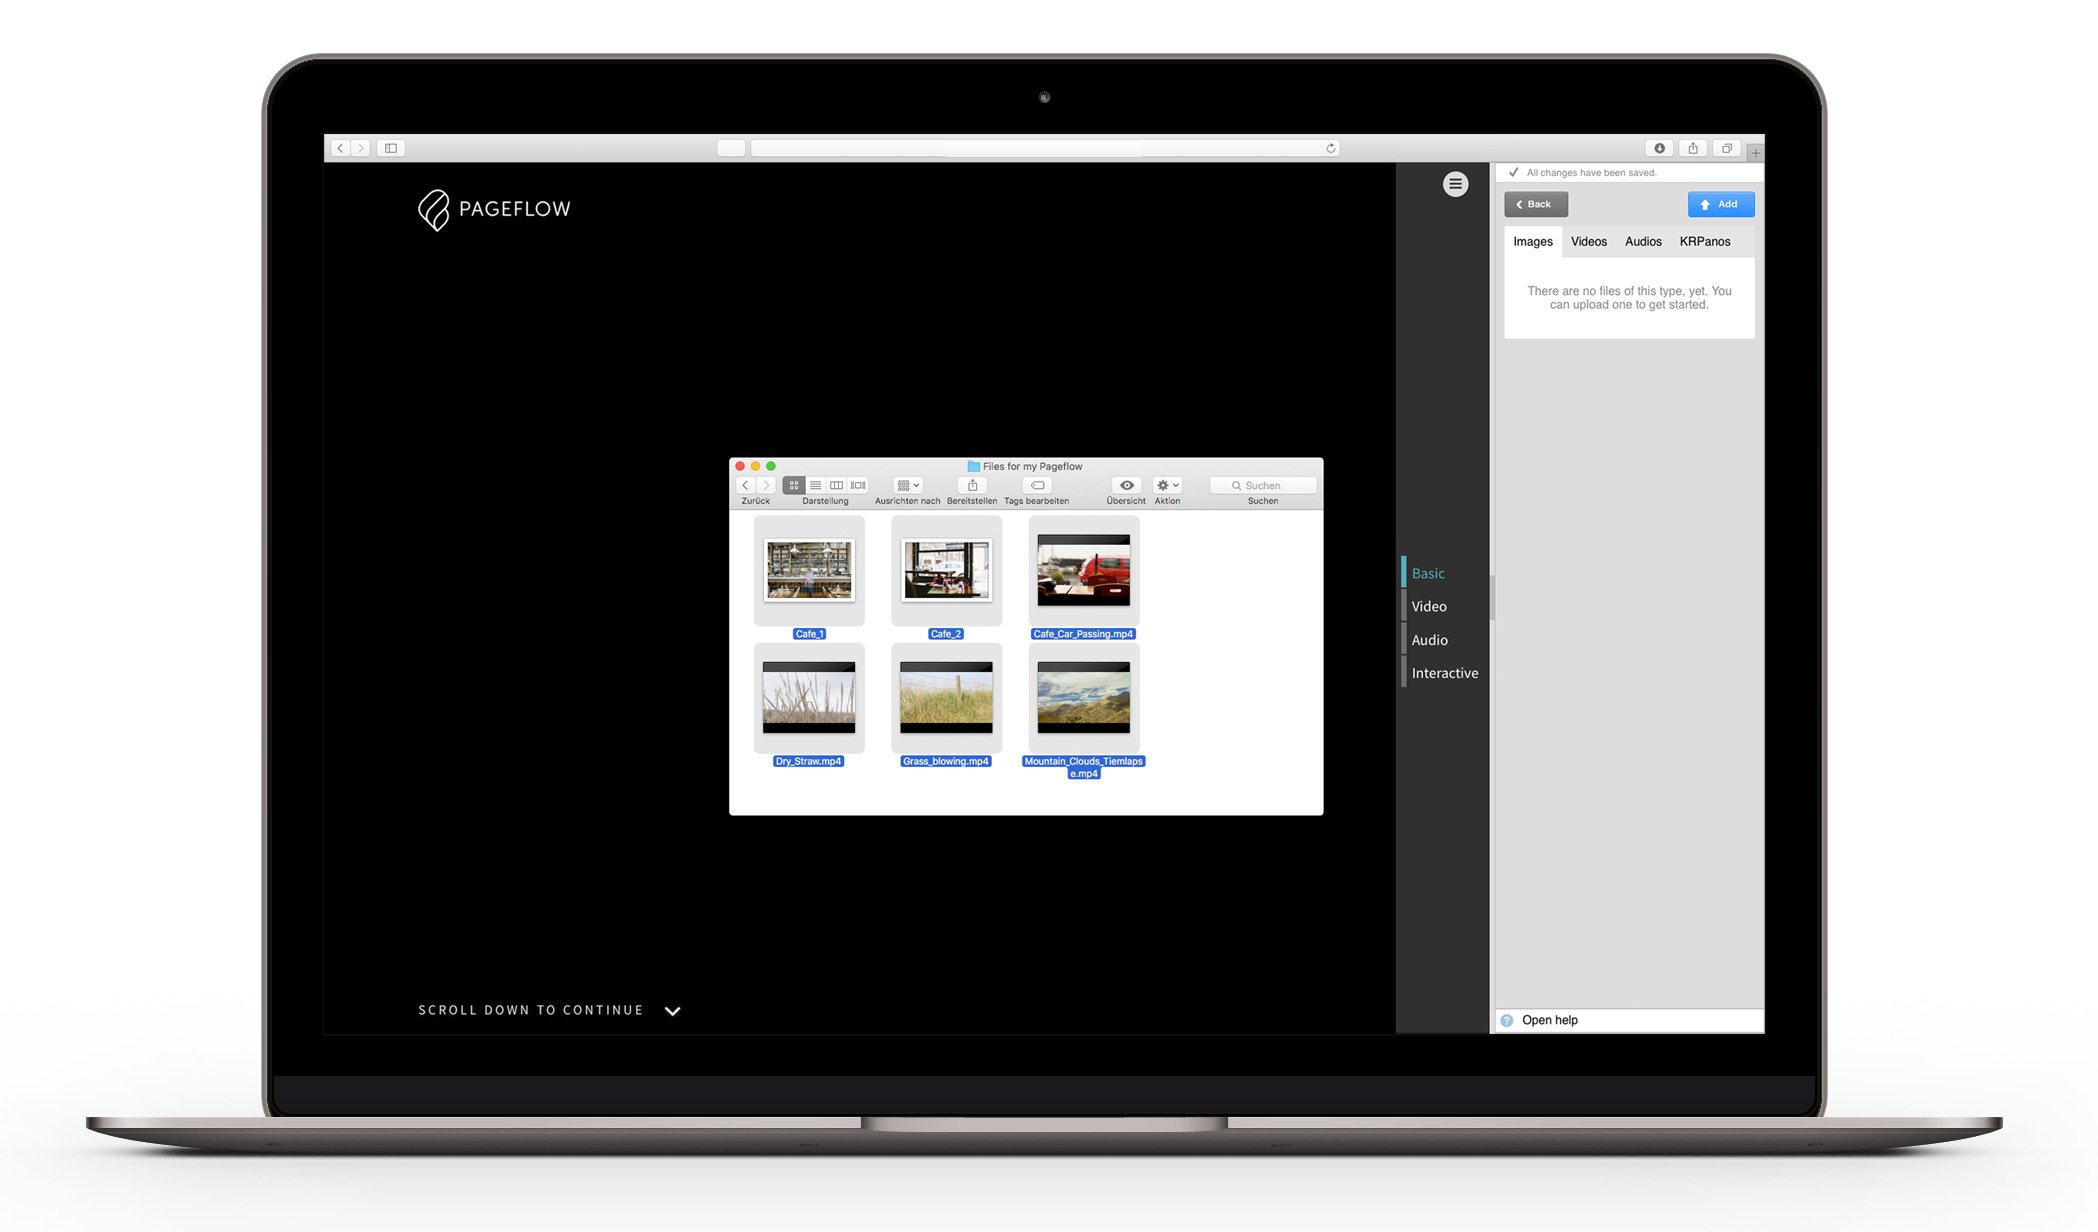Show the browser sidebar icon
2098x1232 pixels.
coord(391,148)
